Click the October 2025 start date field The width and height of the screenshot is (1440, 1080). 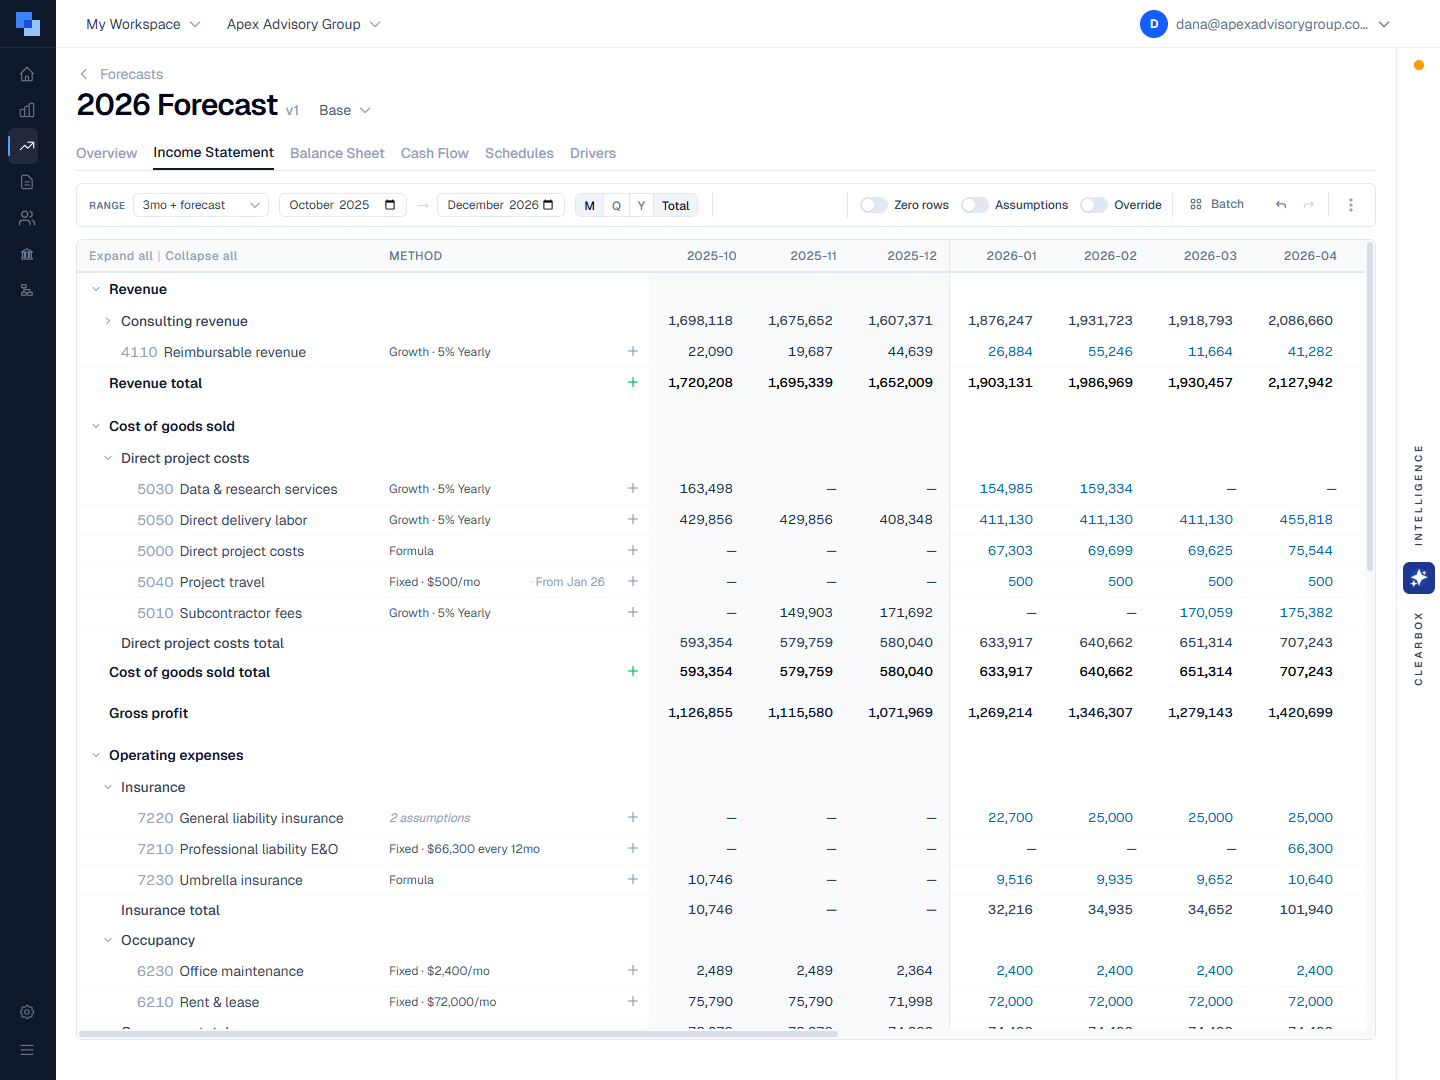pyautogui.click(x=343, y=205)
